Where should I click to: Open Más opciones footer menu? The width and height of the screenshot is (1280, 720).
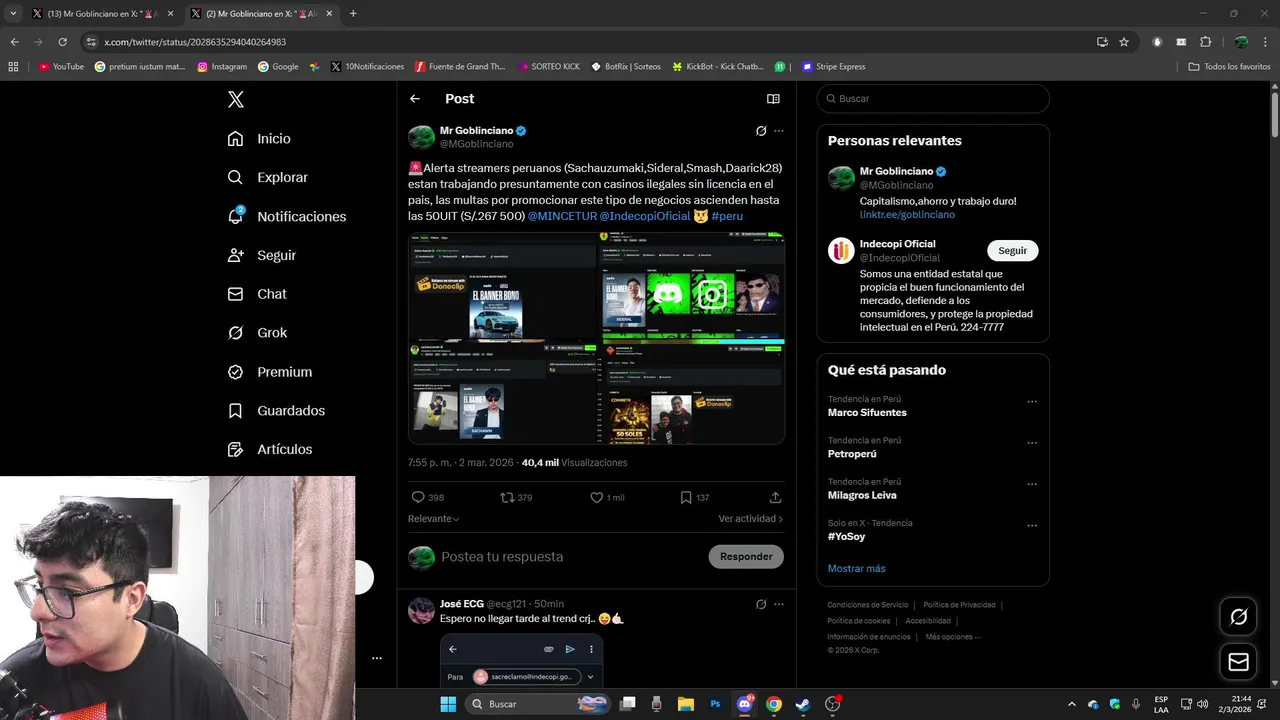tap(953, 637)
